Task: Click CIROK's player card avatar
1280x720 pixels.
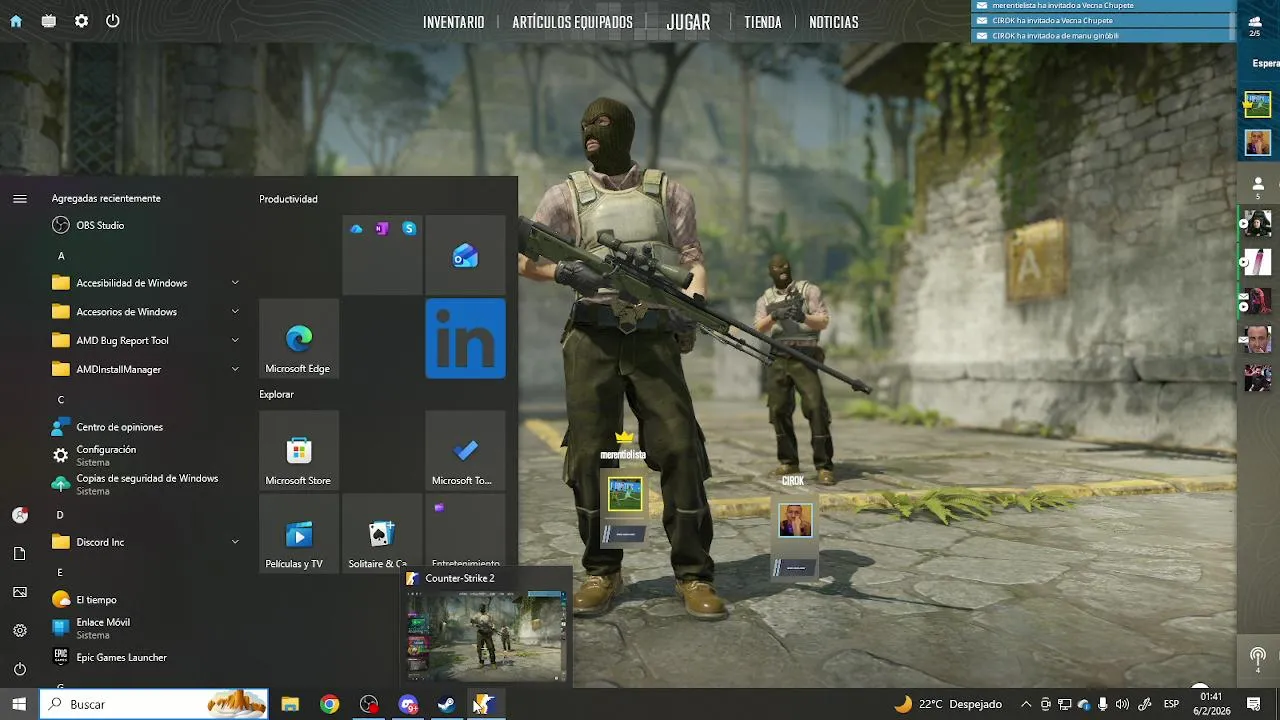Action: pos(795,520)
